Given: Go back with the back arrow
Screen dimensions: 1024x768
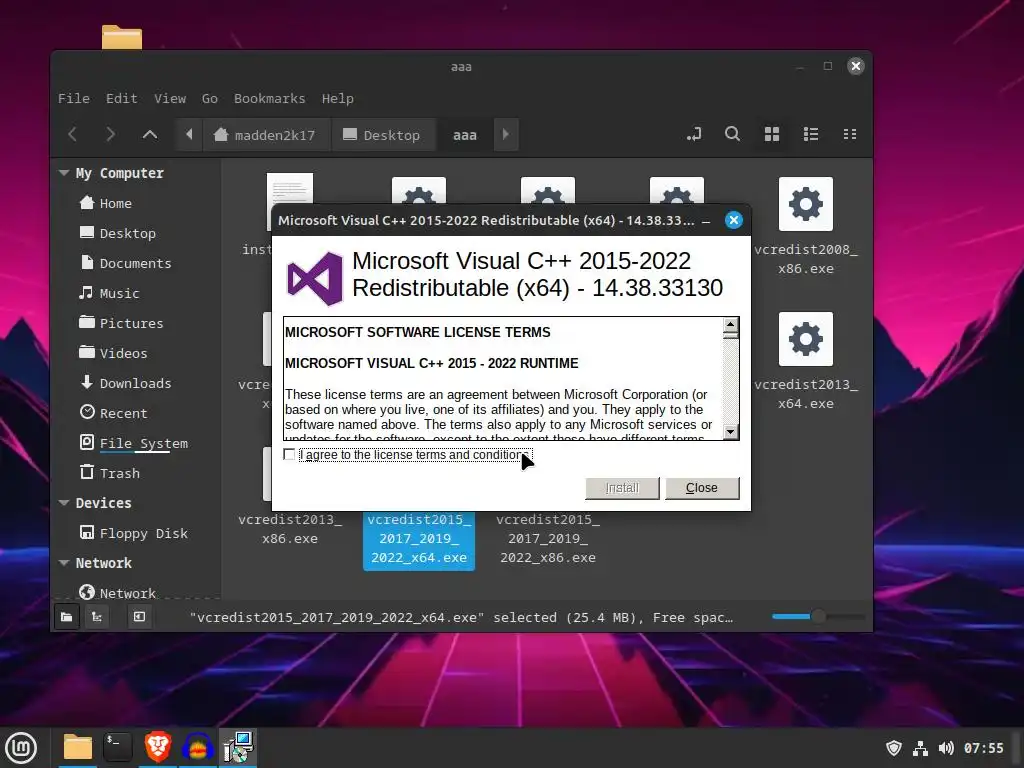Looking at the screenshot, I should coord(72,135).
